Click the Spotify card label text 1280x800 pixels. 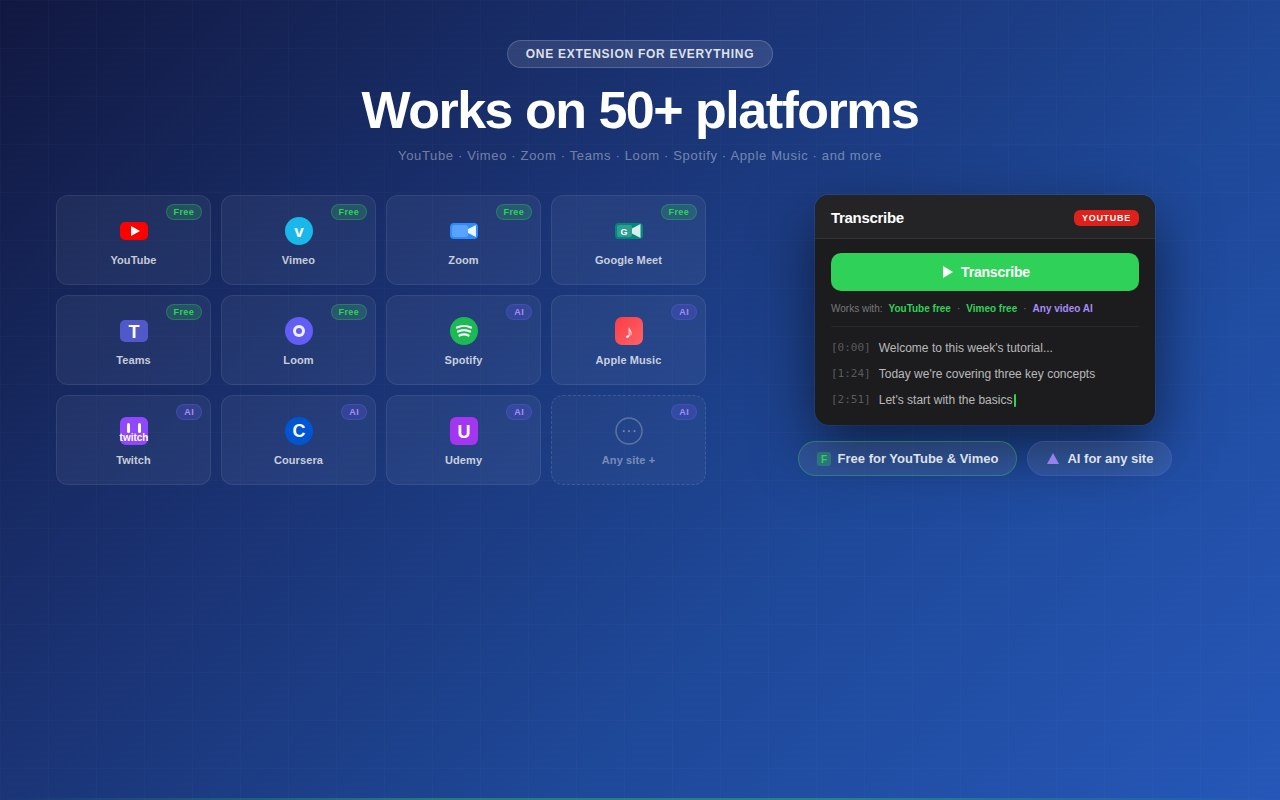click(x=464, y=360)
